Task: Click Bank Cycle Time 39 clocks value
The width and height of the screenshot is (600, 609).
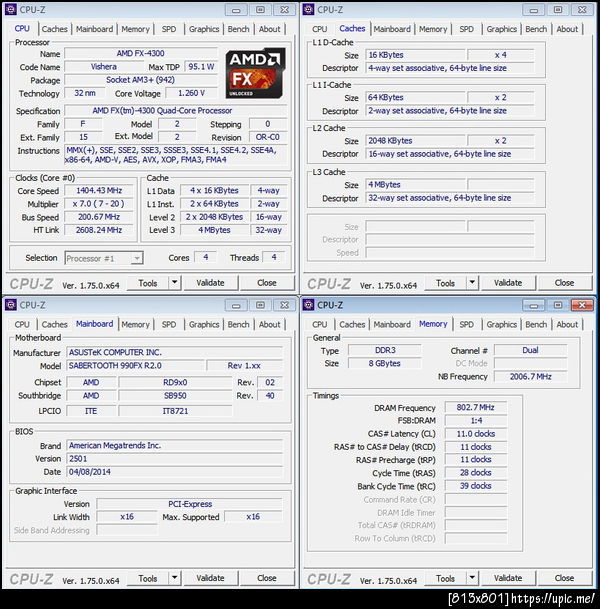Action: (x=476, y=486)
